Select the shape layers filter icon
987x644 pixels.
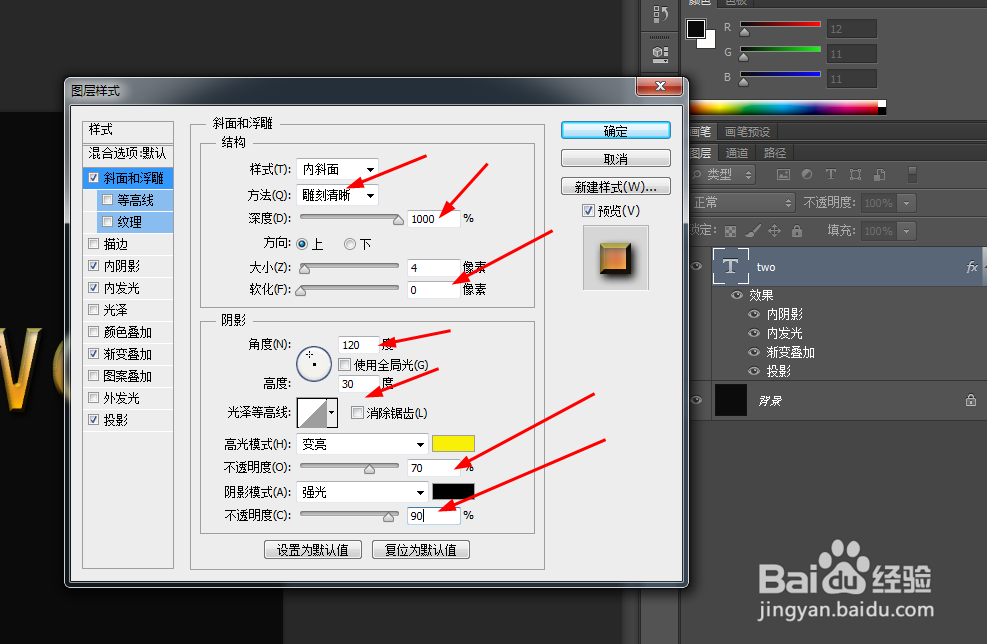point(857,174)
